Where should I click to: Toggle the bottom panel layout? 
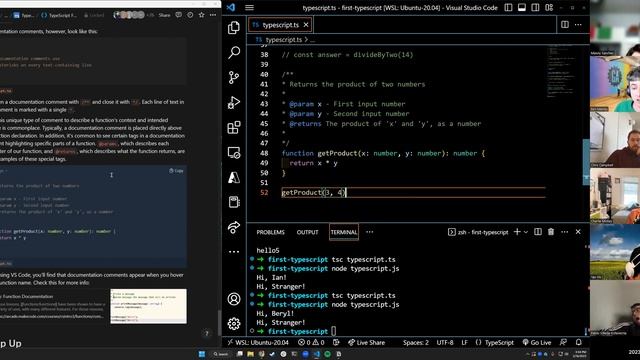pos(522,7)
